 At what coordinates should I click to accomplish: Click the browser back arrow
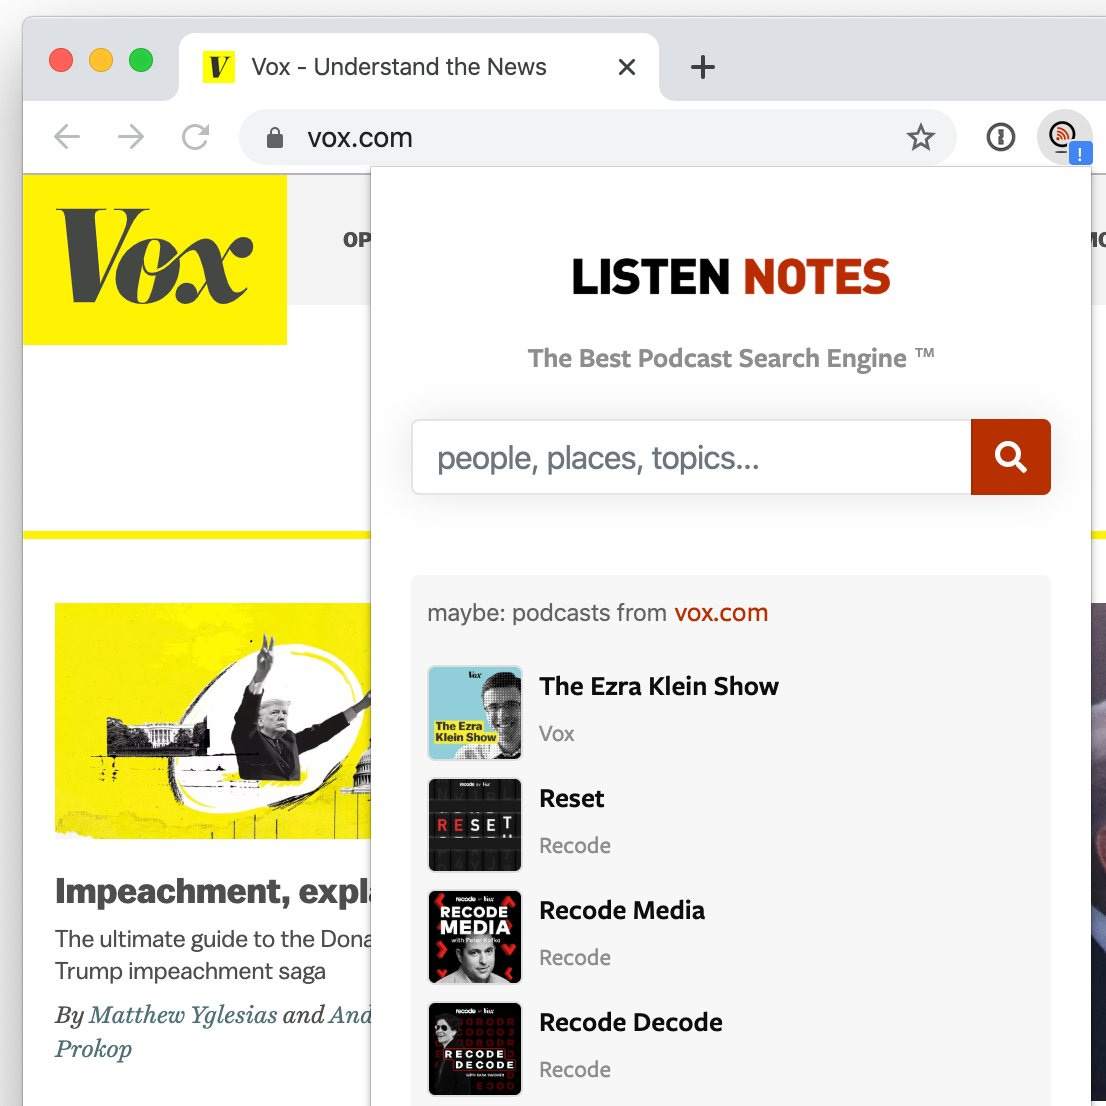coord(67,137)
